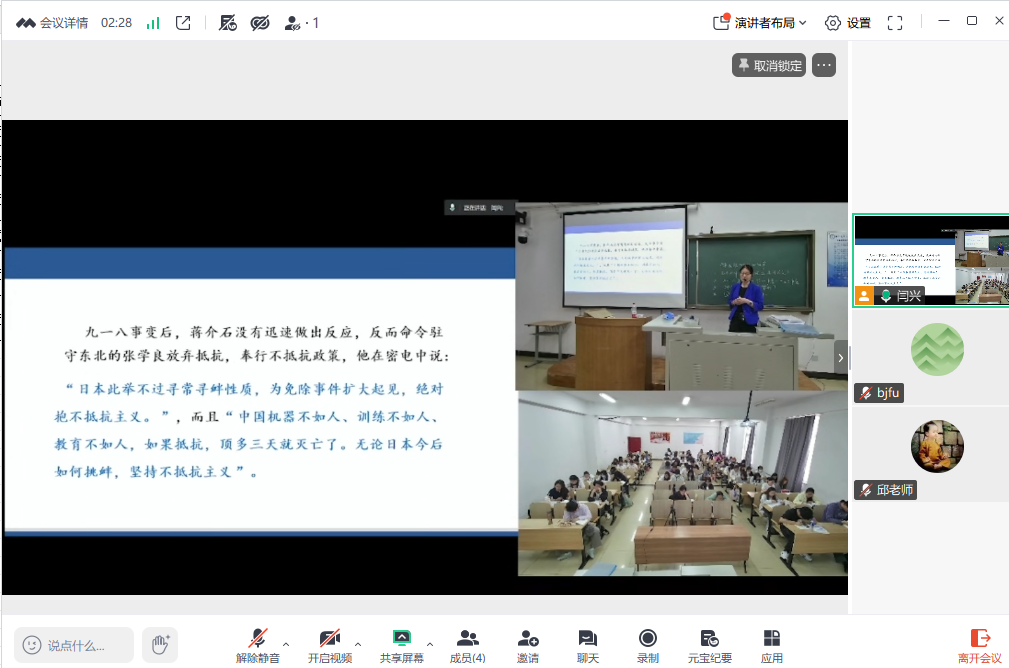This screenshot has height=668, width=1009.
Task: Enter full screen mode
Action: pos(894,23)
